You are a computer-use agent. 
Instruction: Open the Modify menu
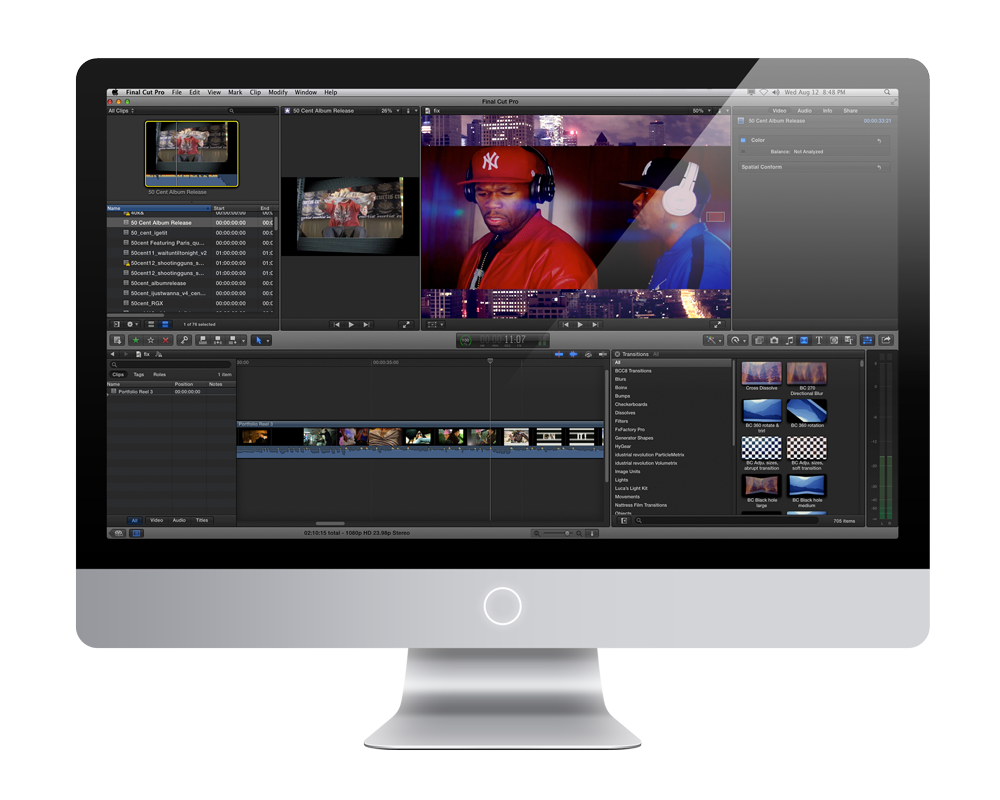[278, 93]
